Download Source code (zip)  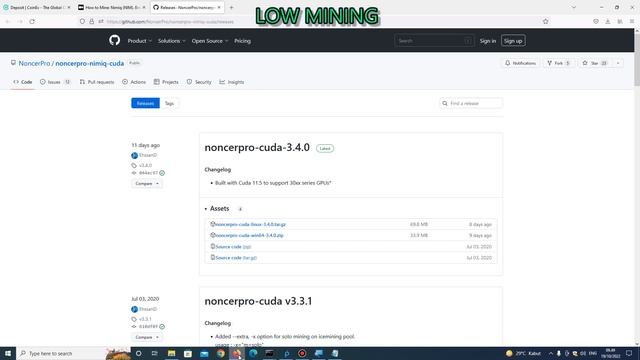pyautogui.click(x=233, y=247)
